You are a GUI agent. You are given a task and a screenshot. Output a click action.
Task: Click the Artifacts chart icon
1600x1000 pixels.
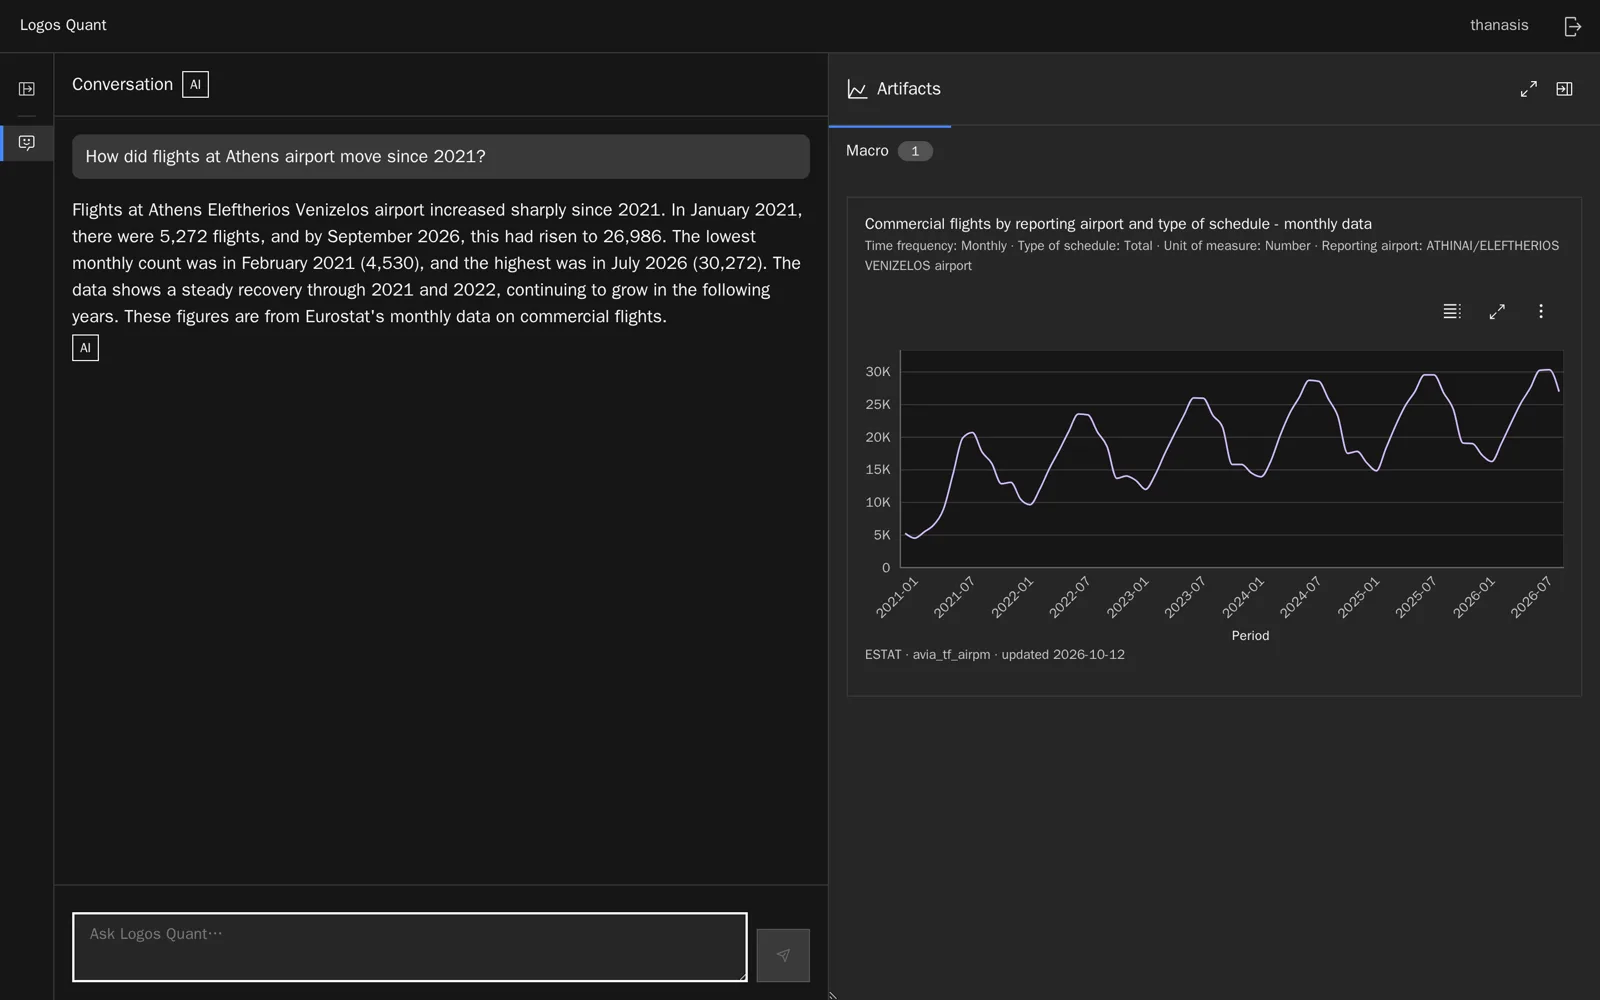(x=857, y=89)
